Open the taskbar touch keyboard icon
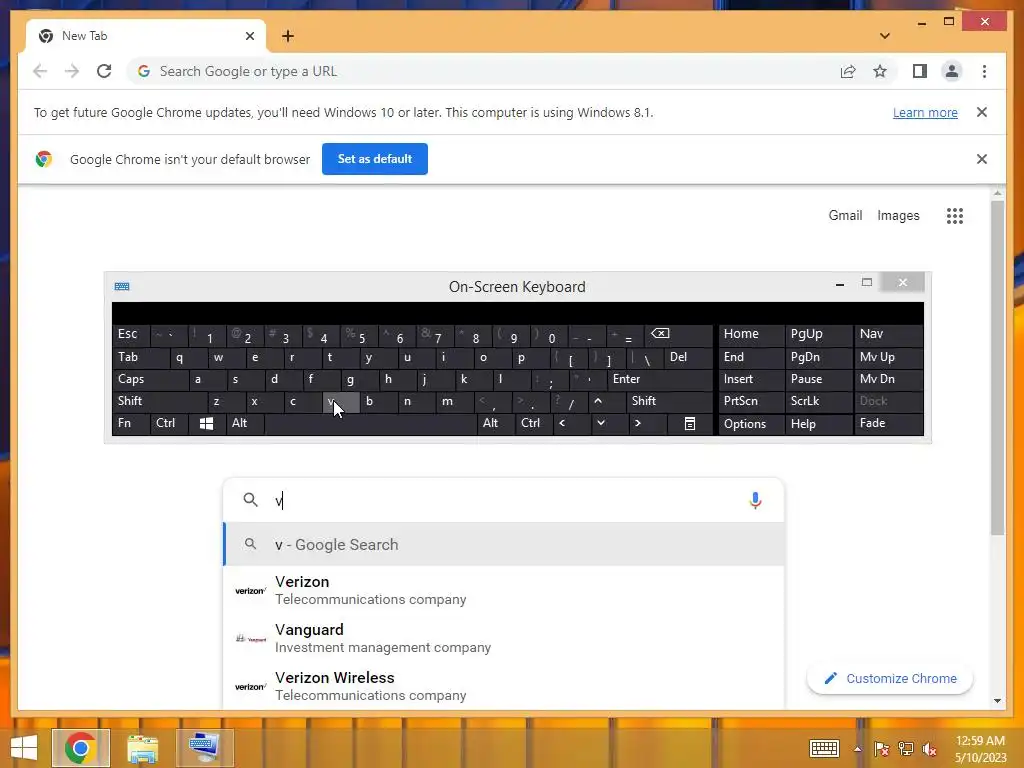Image resolution: width=1024 pixels, height=768 pixels. (824, 748)
